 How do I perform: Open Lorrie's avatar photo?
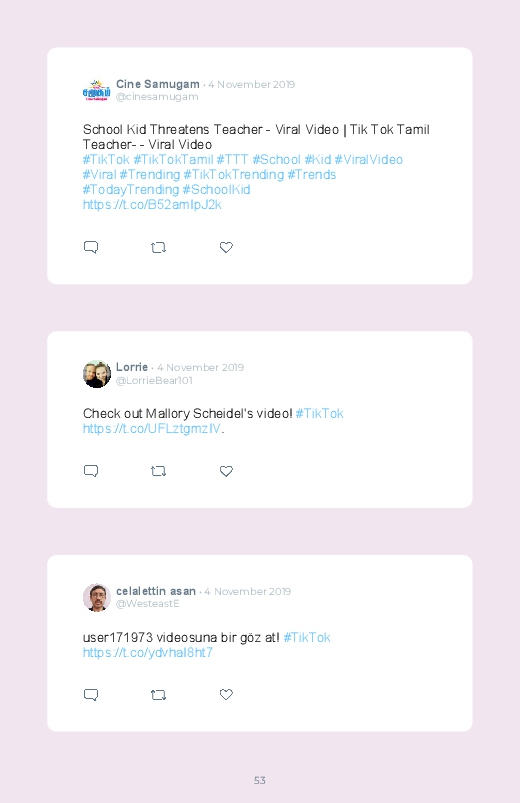pos(96,374)
